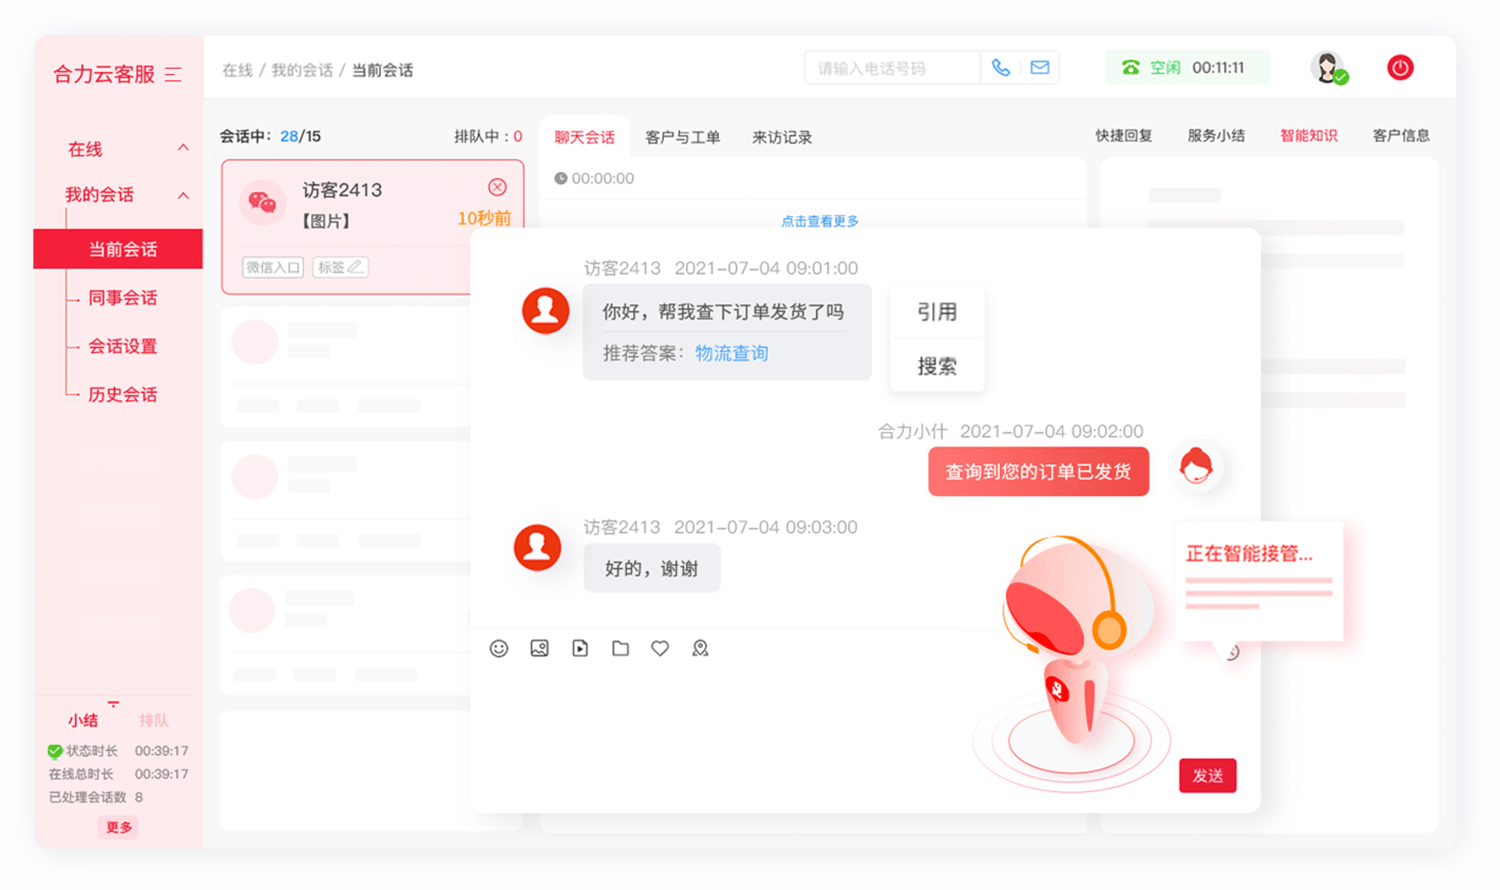The width and height of the screenshot is (1500, 890).
Task: Click the green phone status icon showing 空闲
Action: coord(1129,67)
